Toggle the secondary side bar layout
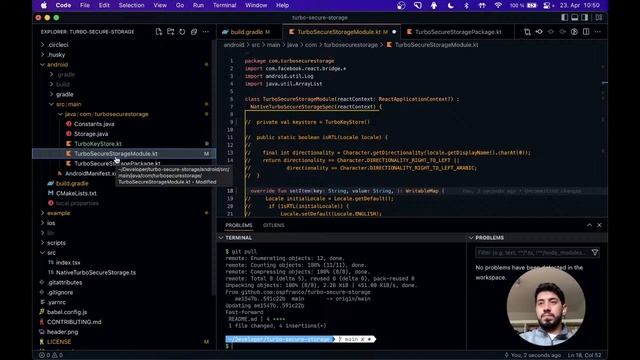Viewport: 640px width, 360px height. click(585, 18)
